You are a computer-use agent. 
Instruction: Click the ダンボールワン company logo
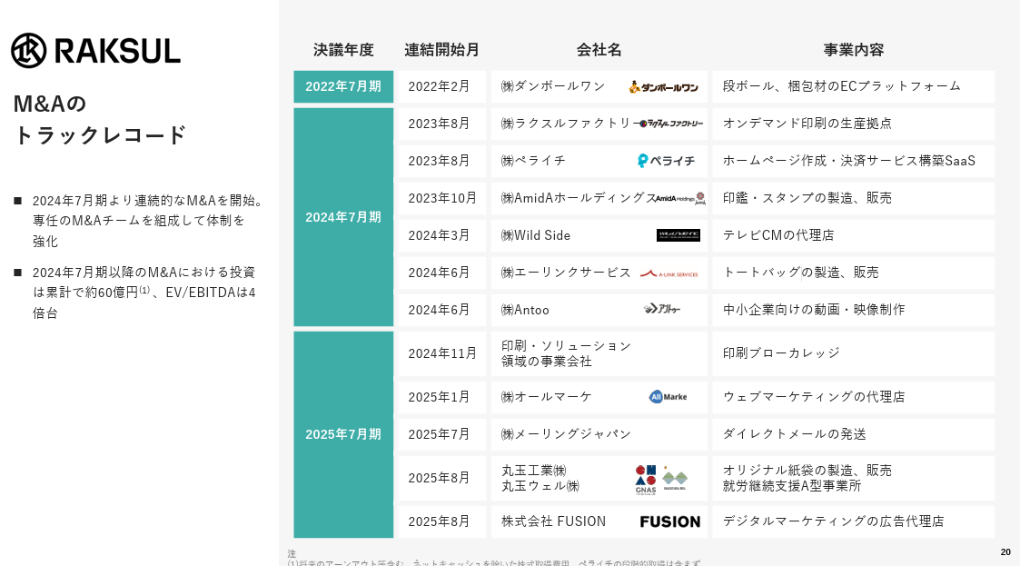click(x=664, y=87)
